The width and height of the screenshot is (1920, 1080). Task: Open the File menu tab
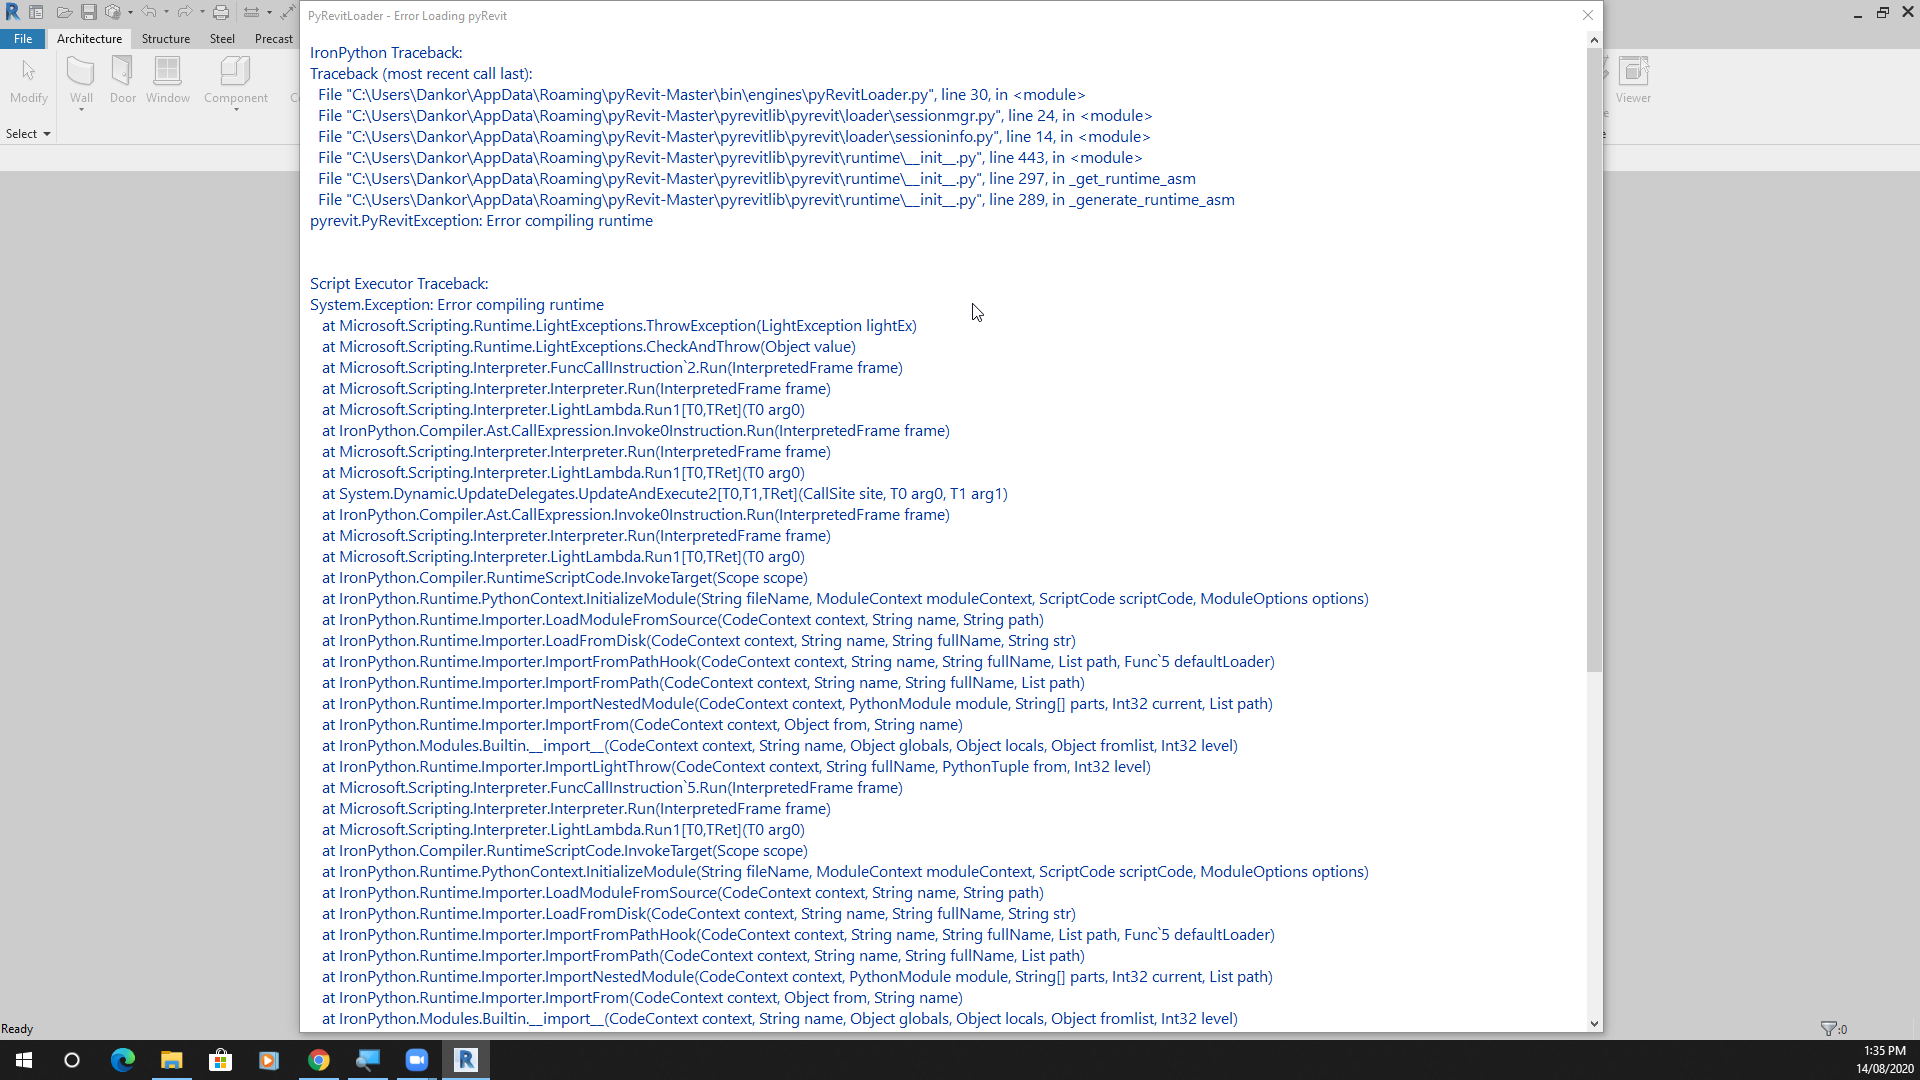[22, 39]
